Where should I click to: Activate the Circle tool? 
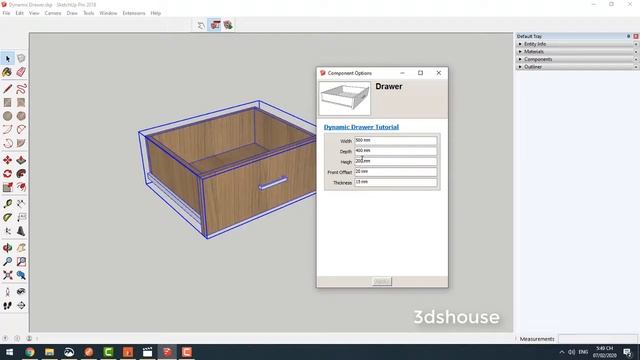[8, 116]
